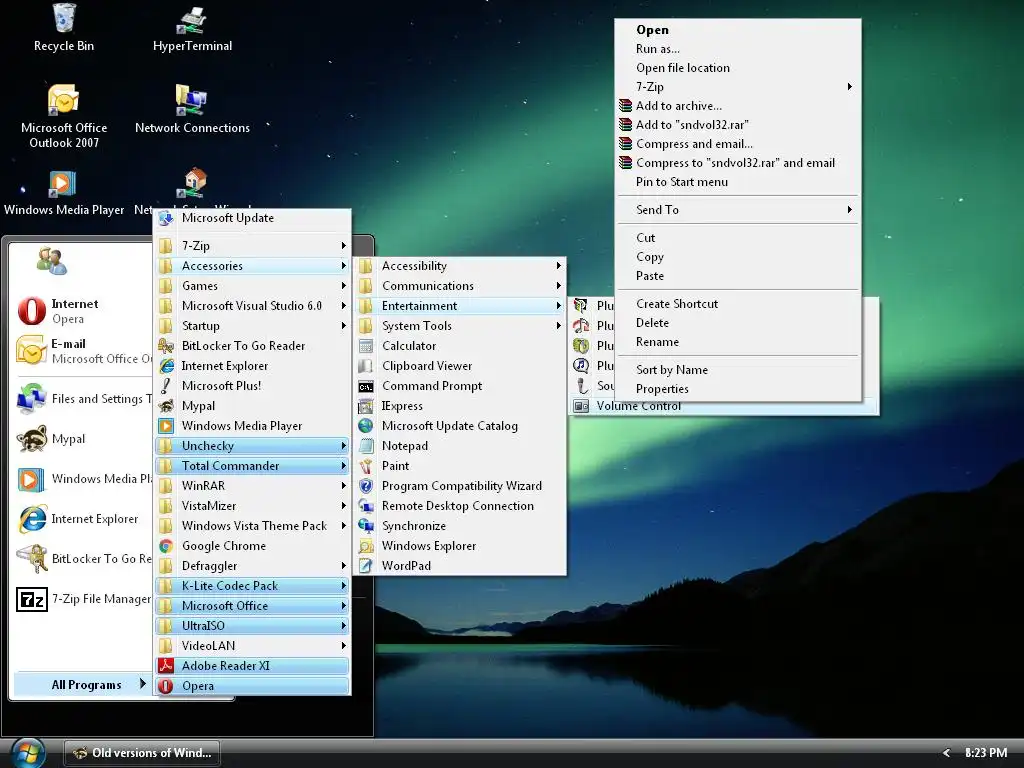Click the IExpress entry in Accessories
This screenshot has height=768, width=1024.
(460, 406)
